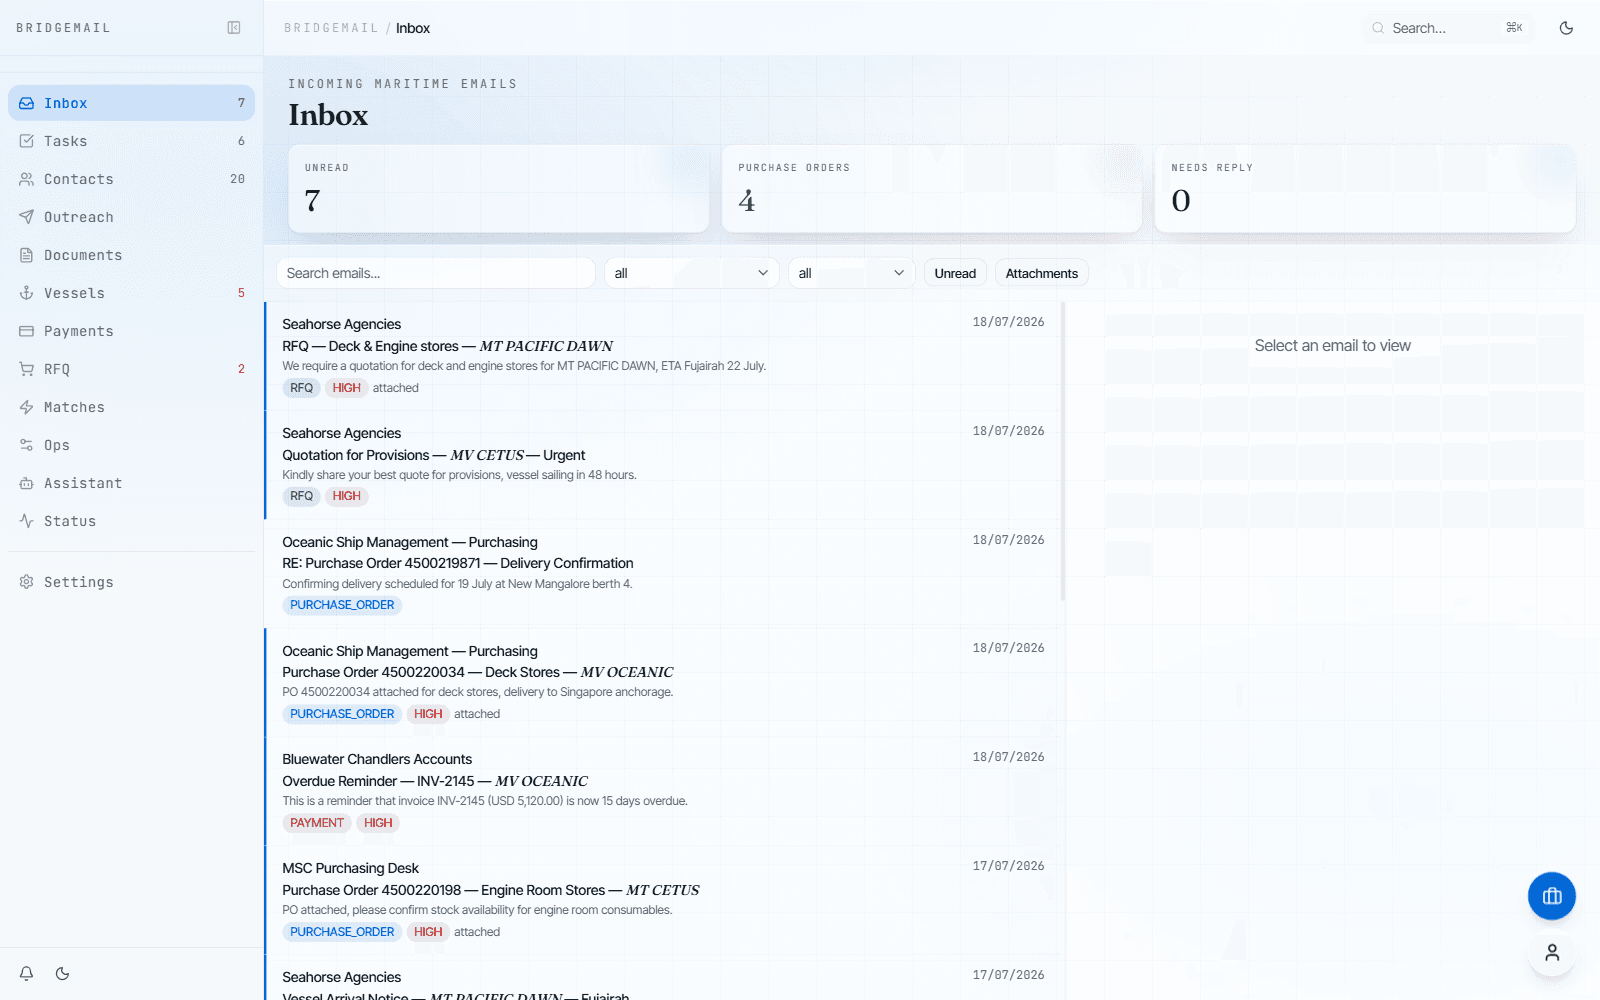1600x1000 pixels.
Task: Click the Tasks checkbox icon in sidebar
Action: [x=27, y=141]
